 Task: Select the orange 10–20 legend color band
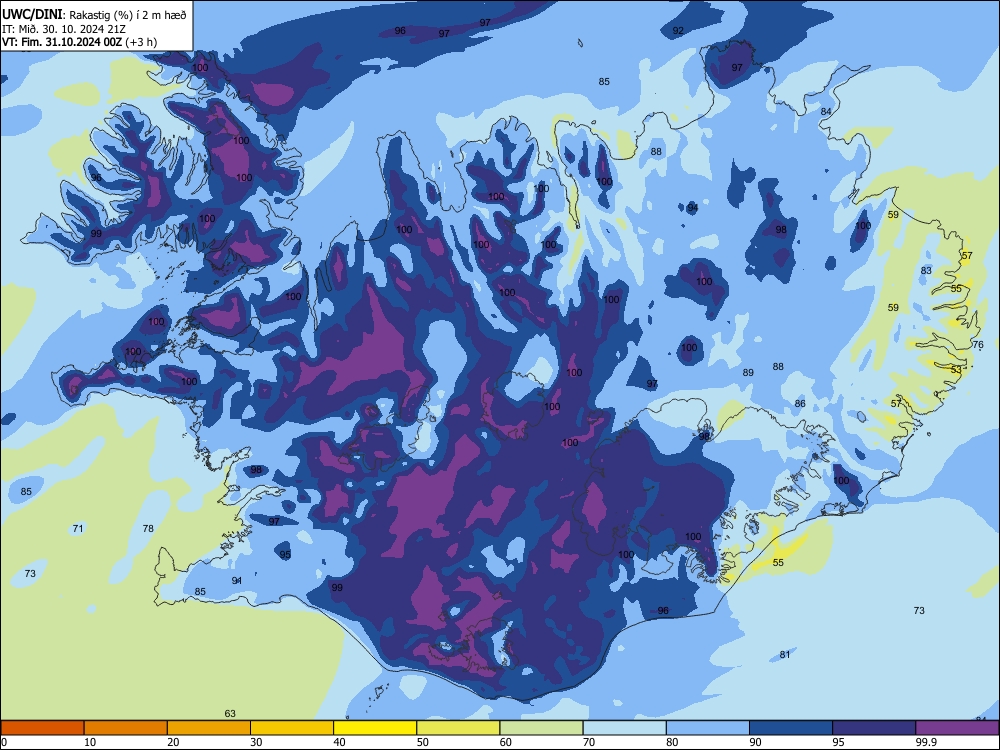126,728
